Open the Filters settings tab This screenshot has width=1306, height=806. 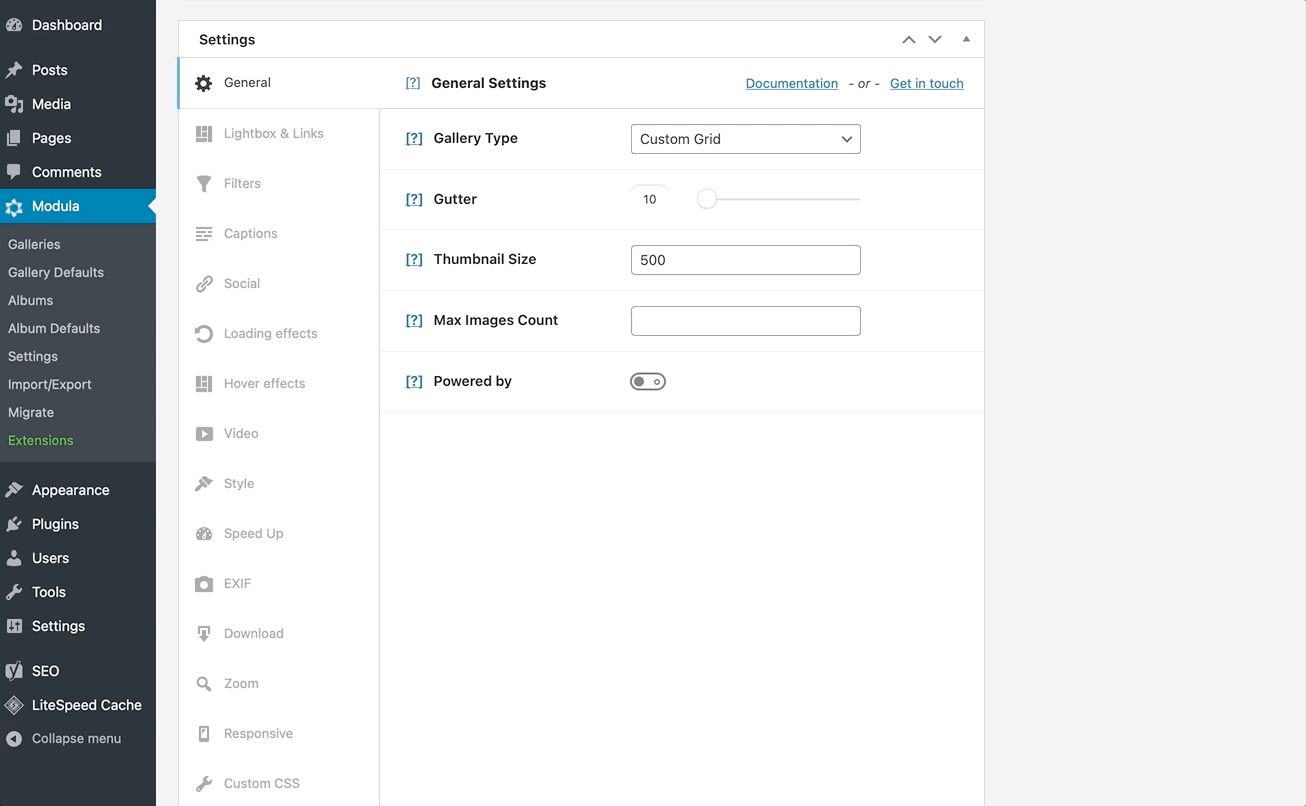click(242, 183)
